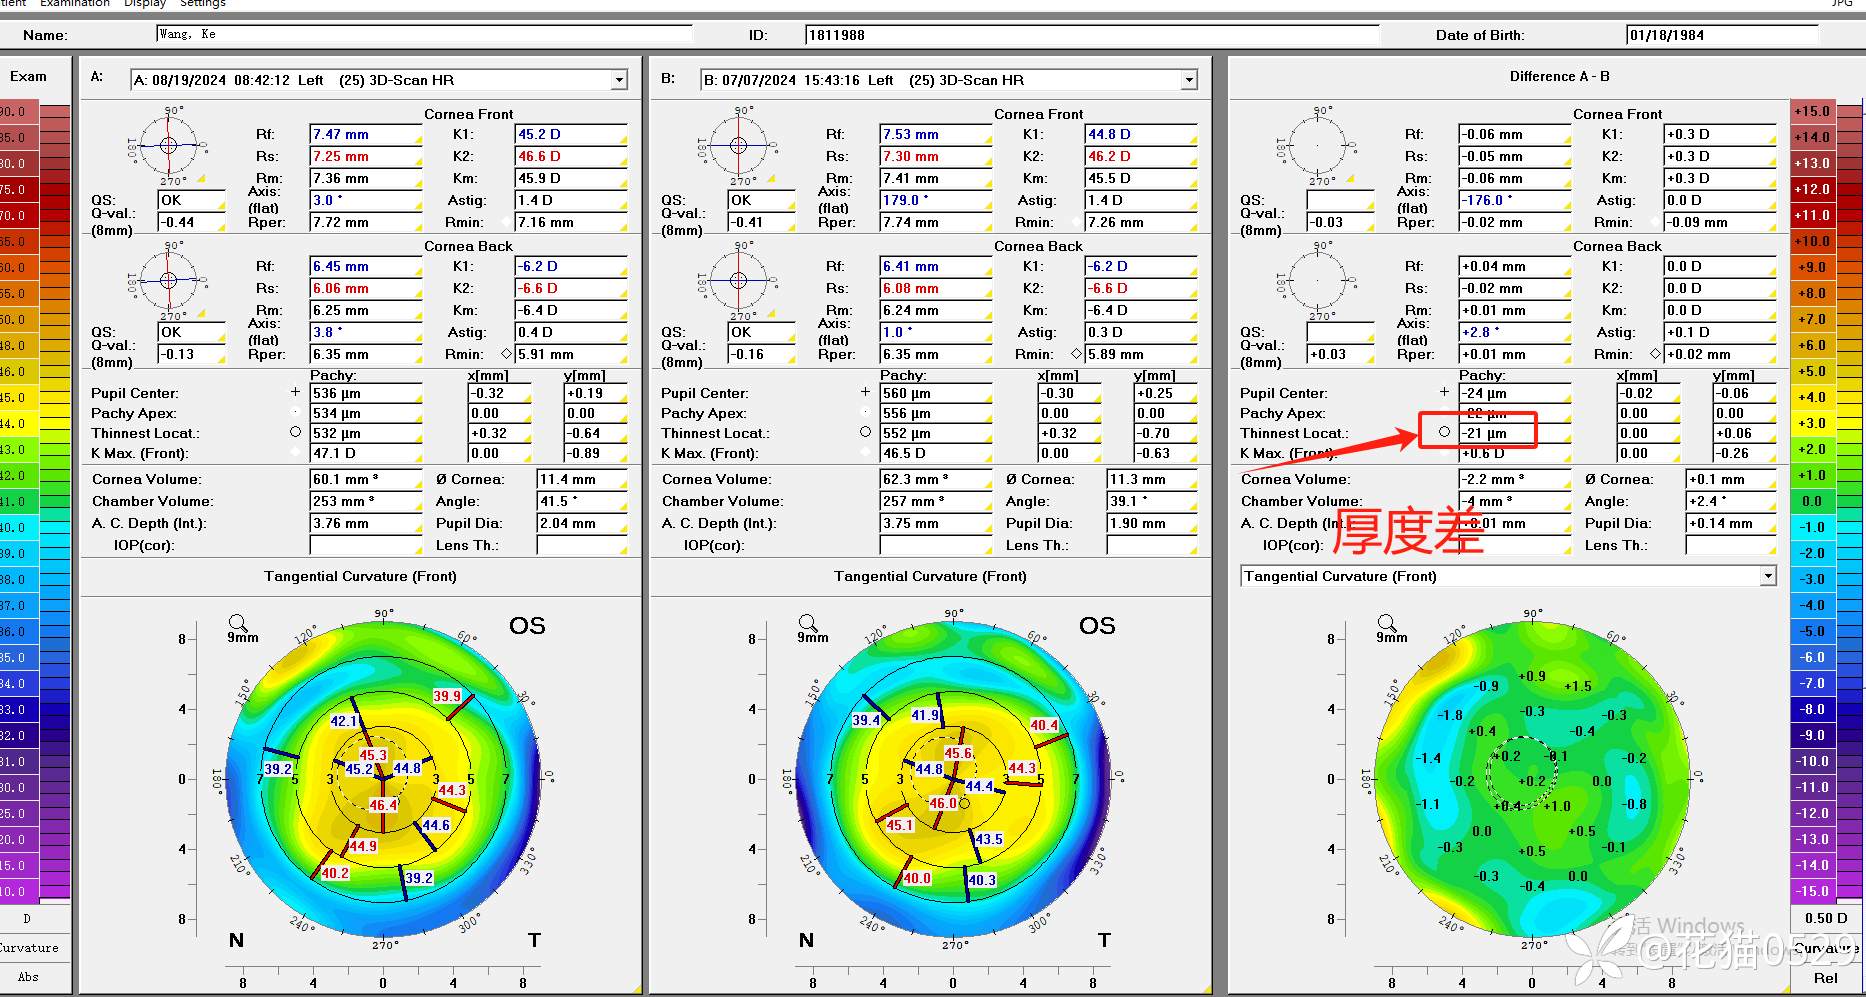Toggle Thinnest Locat. circle in Difference panel

[1444, 432]
